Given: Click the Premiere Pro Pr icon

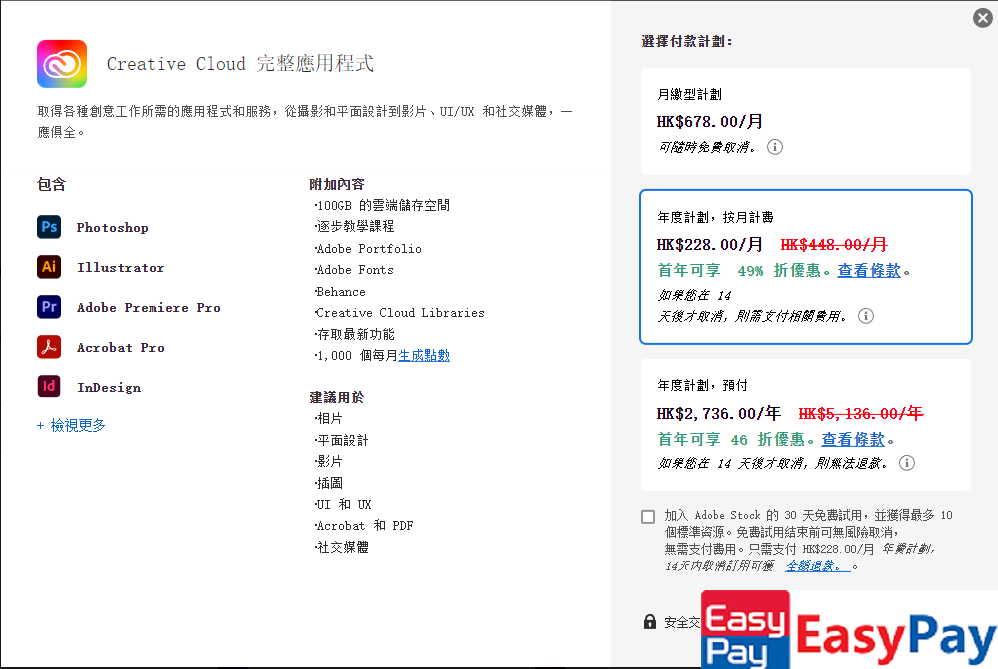Looking at the screenshot, I should (x=49, y=307).
